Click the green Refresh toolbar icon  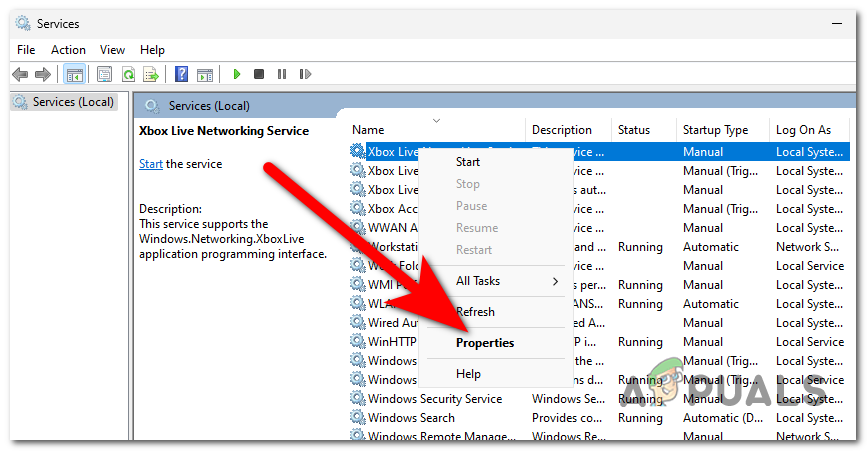(x=128, y=74)
